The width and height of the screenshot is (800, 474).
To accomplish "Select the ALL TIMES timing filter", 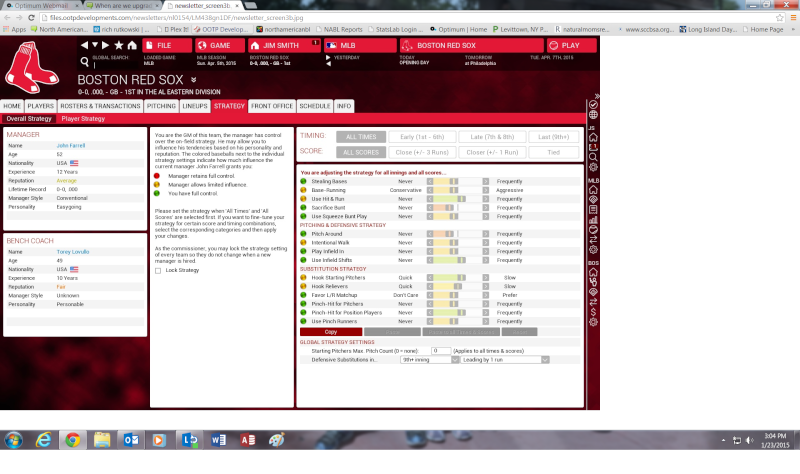I will (361, 137).
